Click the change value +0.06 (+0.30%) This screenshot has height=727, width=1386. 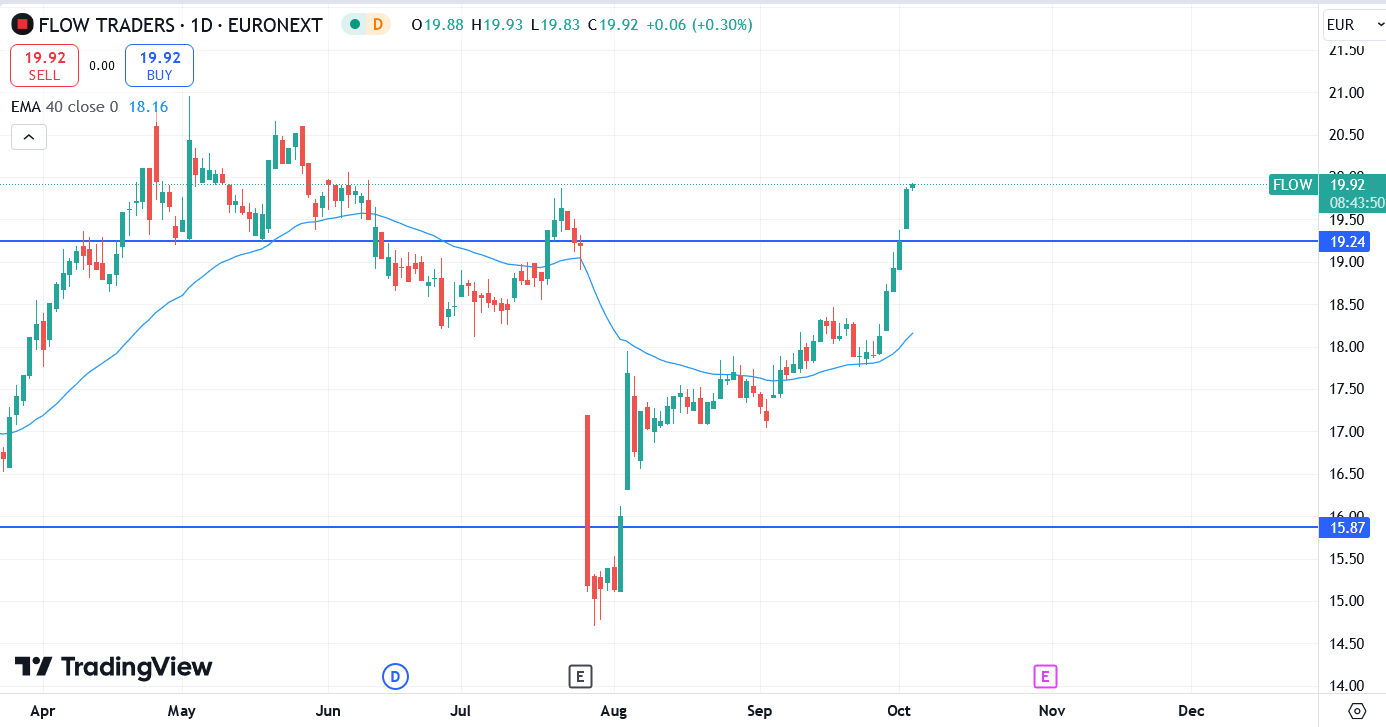pyautogui.click(x=699, y=25)
